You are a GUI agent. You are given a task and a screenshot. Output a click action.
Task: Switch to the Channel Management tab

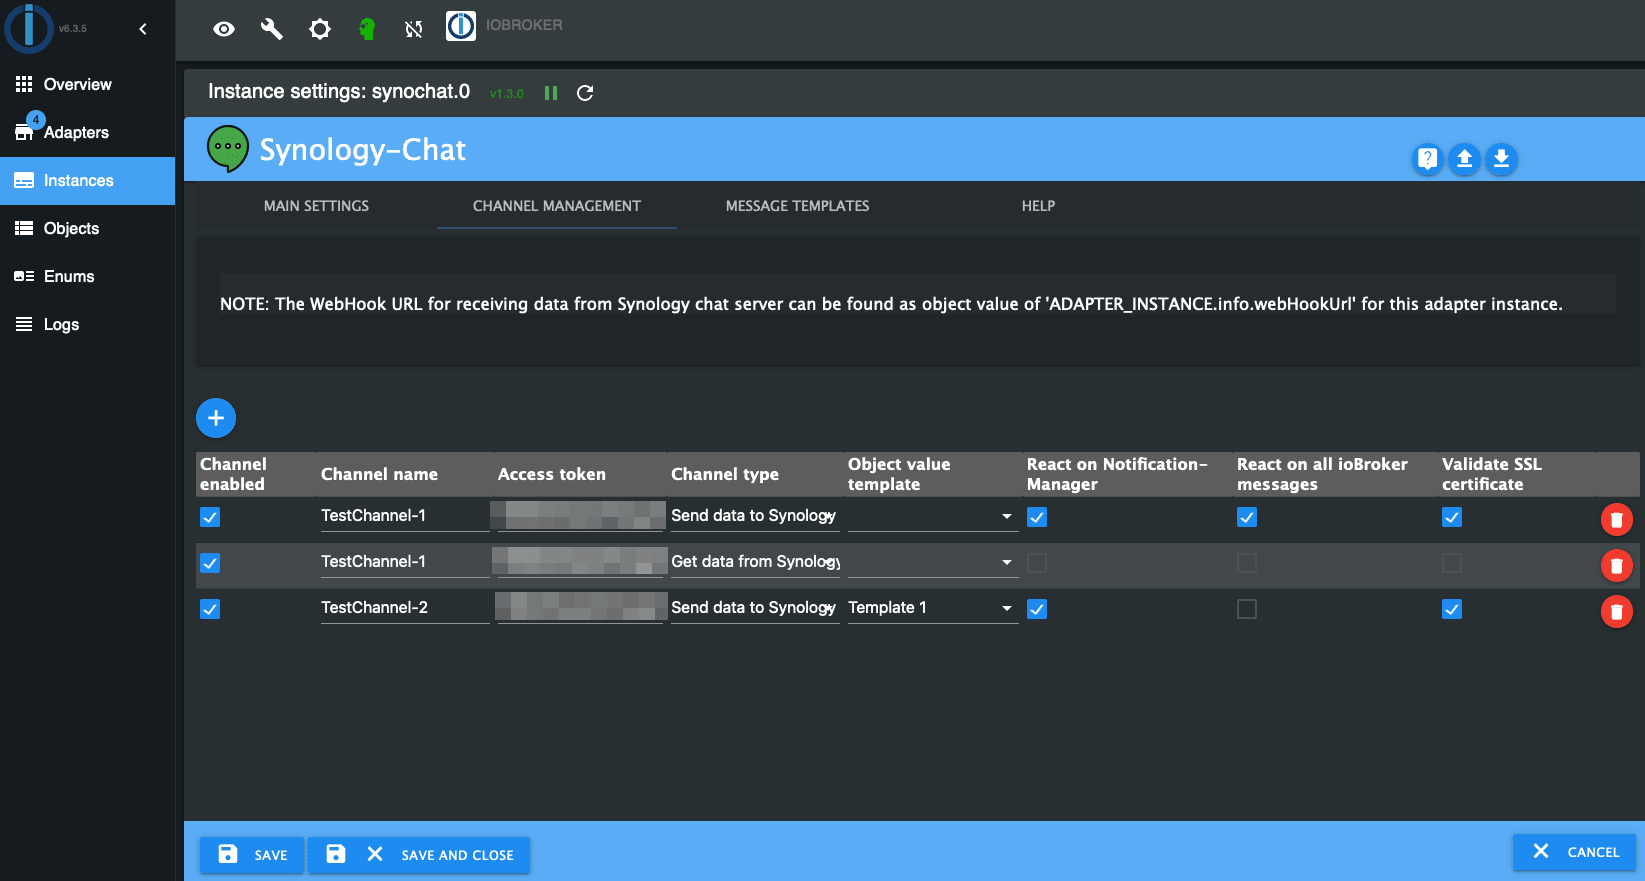[x=557, y=206]
